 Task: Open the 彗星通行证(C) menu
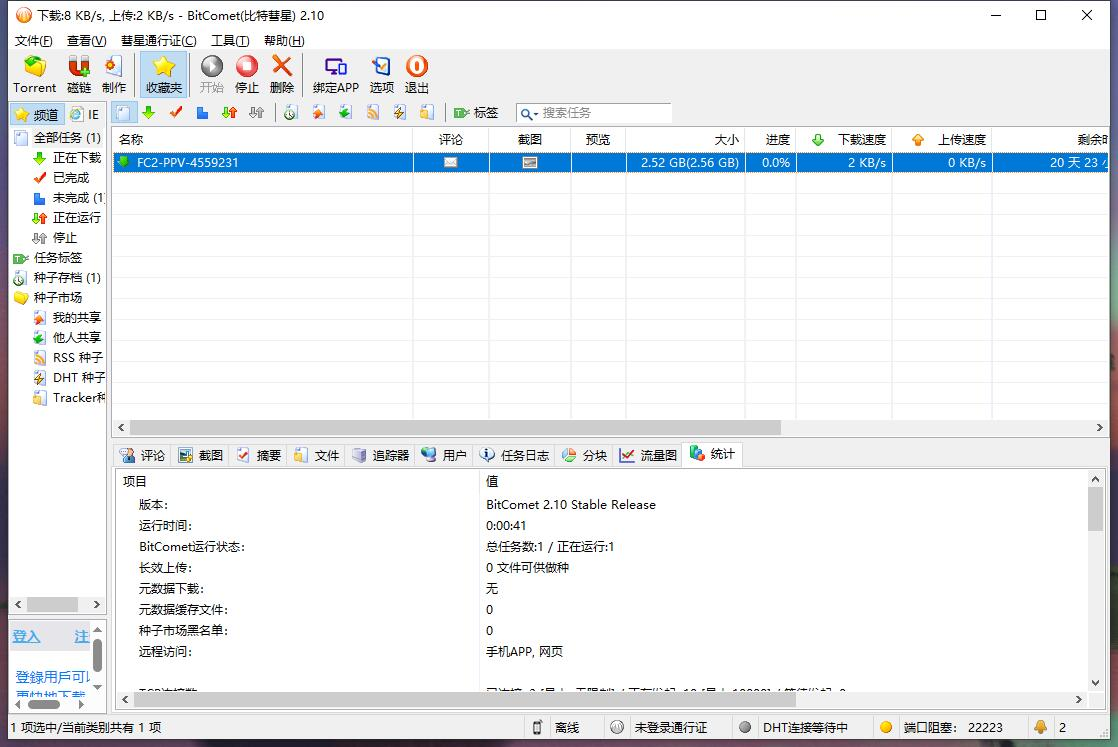point(158,41)
